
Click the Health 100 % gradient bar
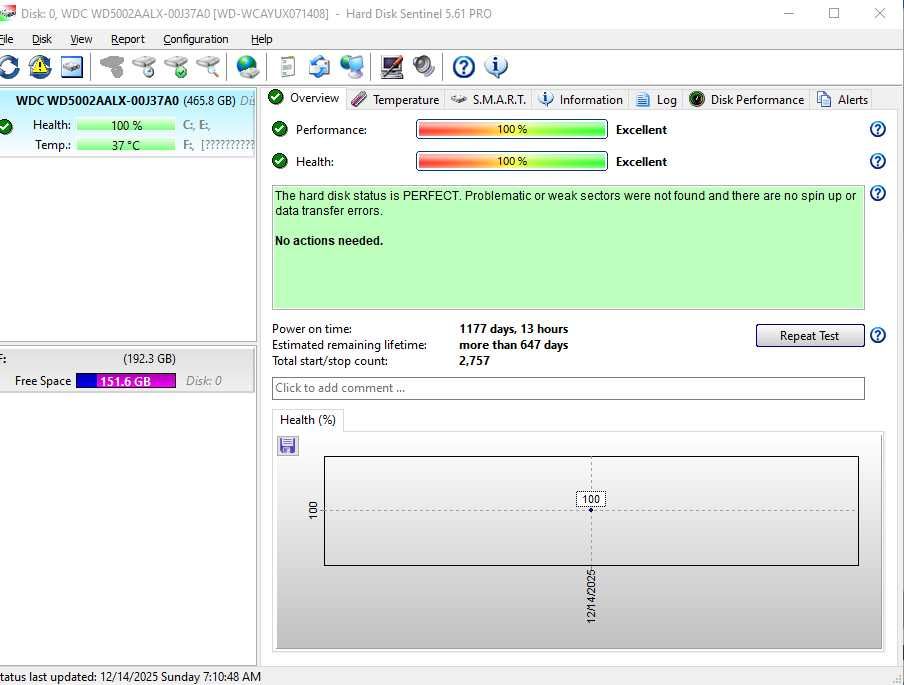click(511, 161)
